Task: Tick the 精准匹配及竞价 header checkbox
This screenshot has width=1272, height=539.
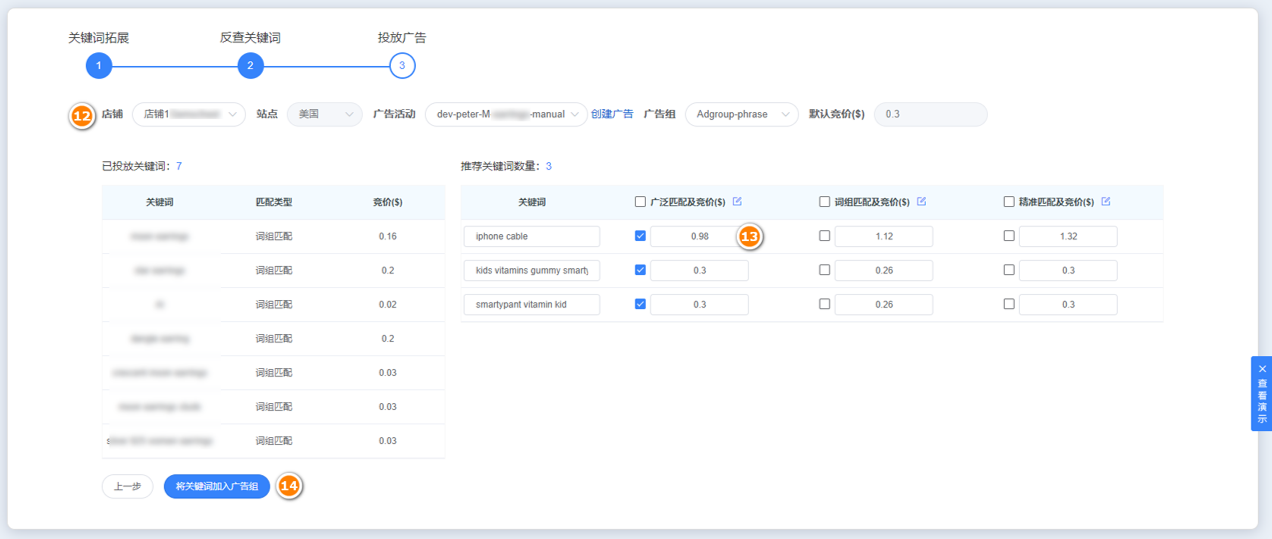Action: pos(1009,202)
